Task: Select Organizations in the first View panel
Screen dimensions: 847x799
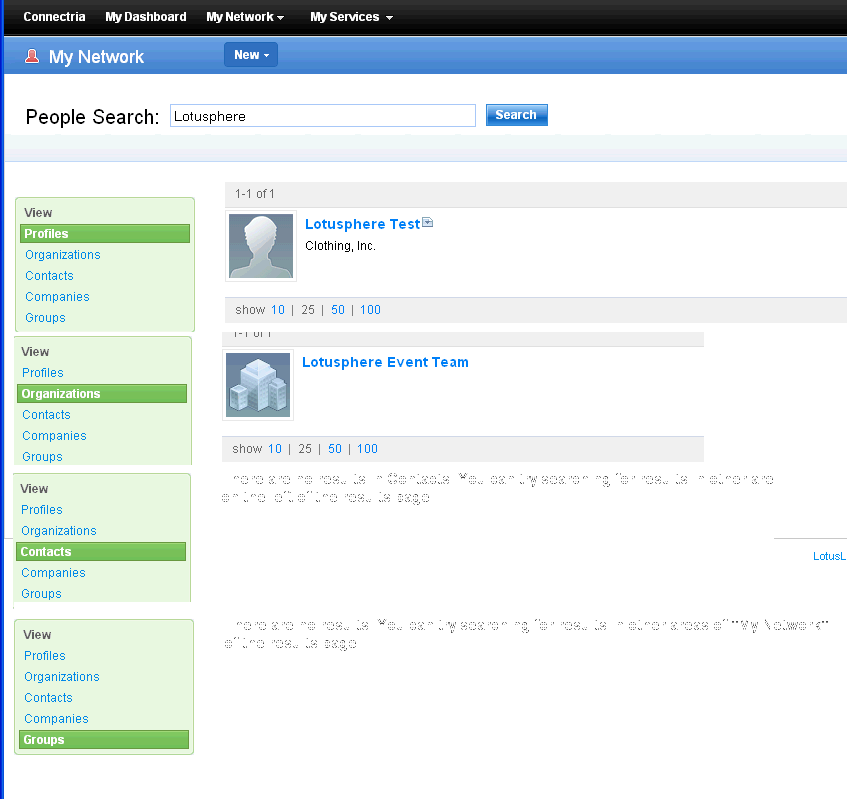Action: click(62, 254)
